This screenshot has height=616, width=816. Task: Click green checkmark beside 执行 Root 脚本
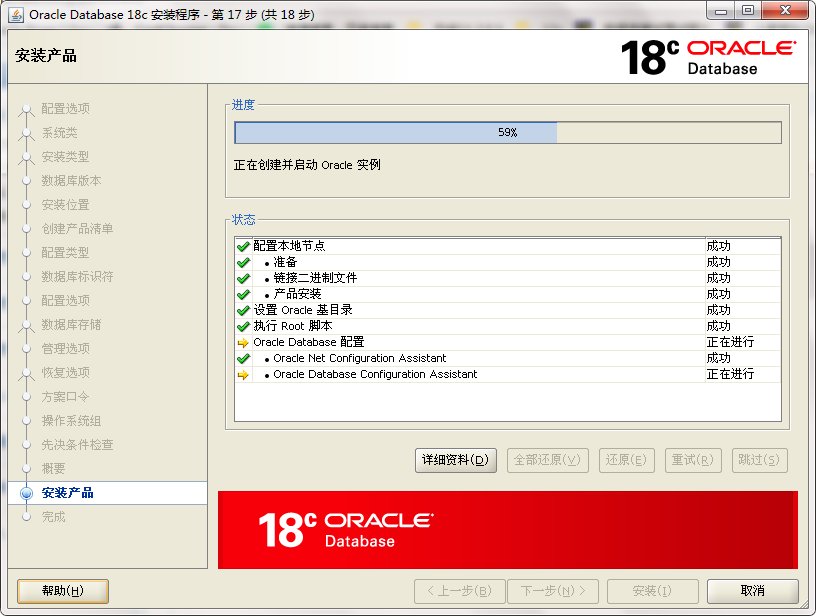(x=243, y=326)
